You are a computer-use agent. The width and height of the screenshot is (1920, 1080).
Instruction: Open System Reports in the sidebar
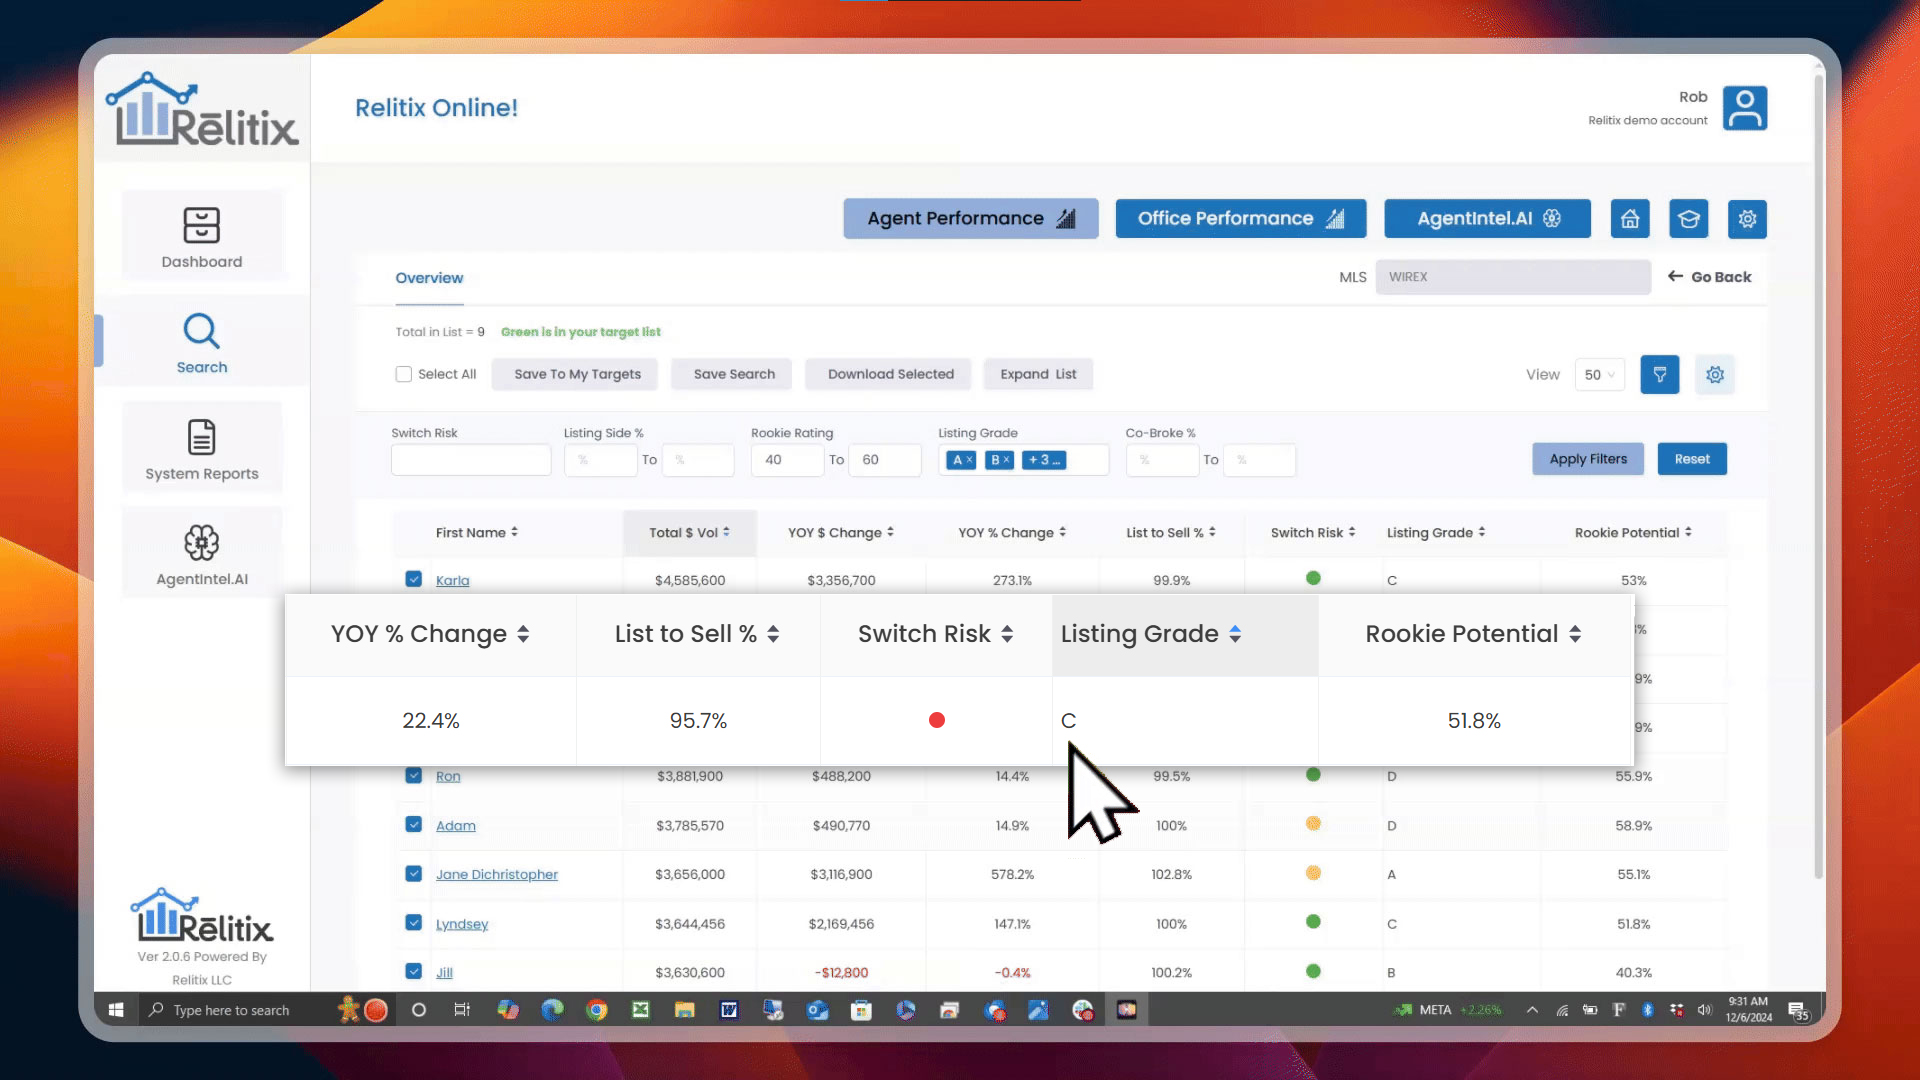click(201, 449)
